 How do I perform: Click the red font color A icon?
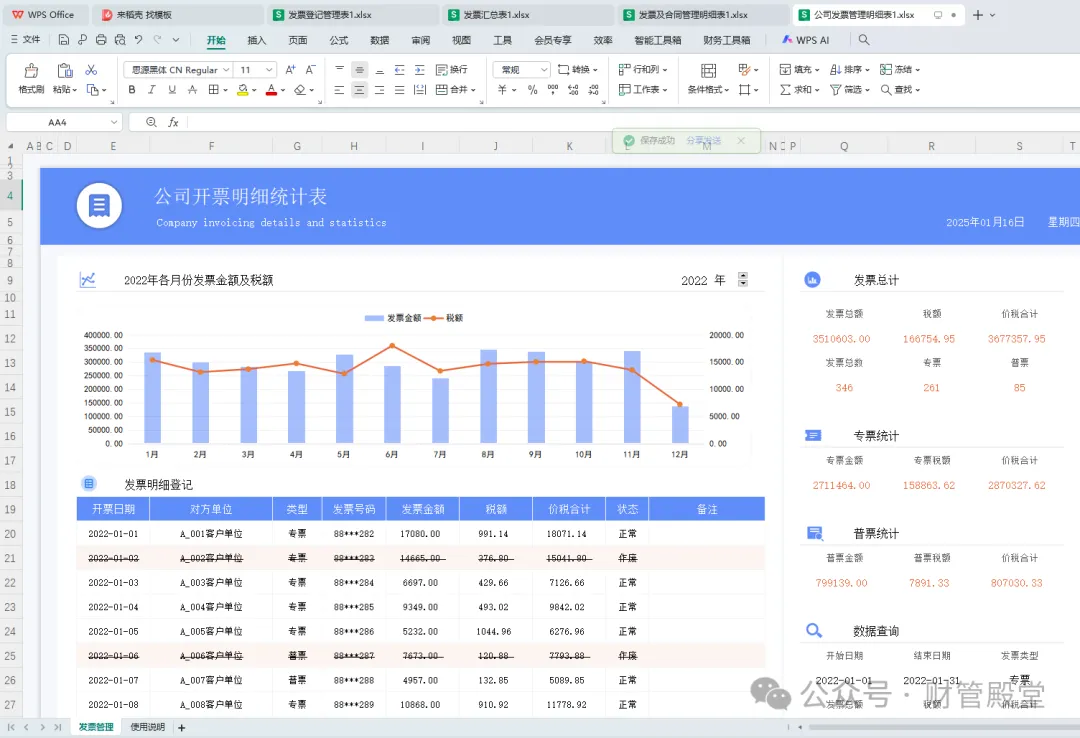tap(271, 90)
